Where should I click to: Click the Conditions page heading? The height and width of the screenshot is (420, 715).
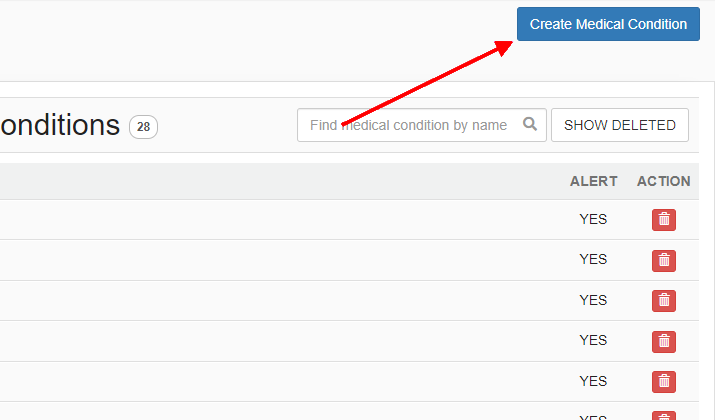pyautogui.click(x=60, y=125)
